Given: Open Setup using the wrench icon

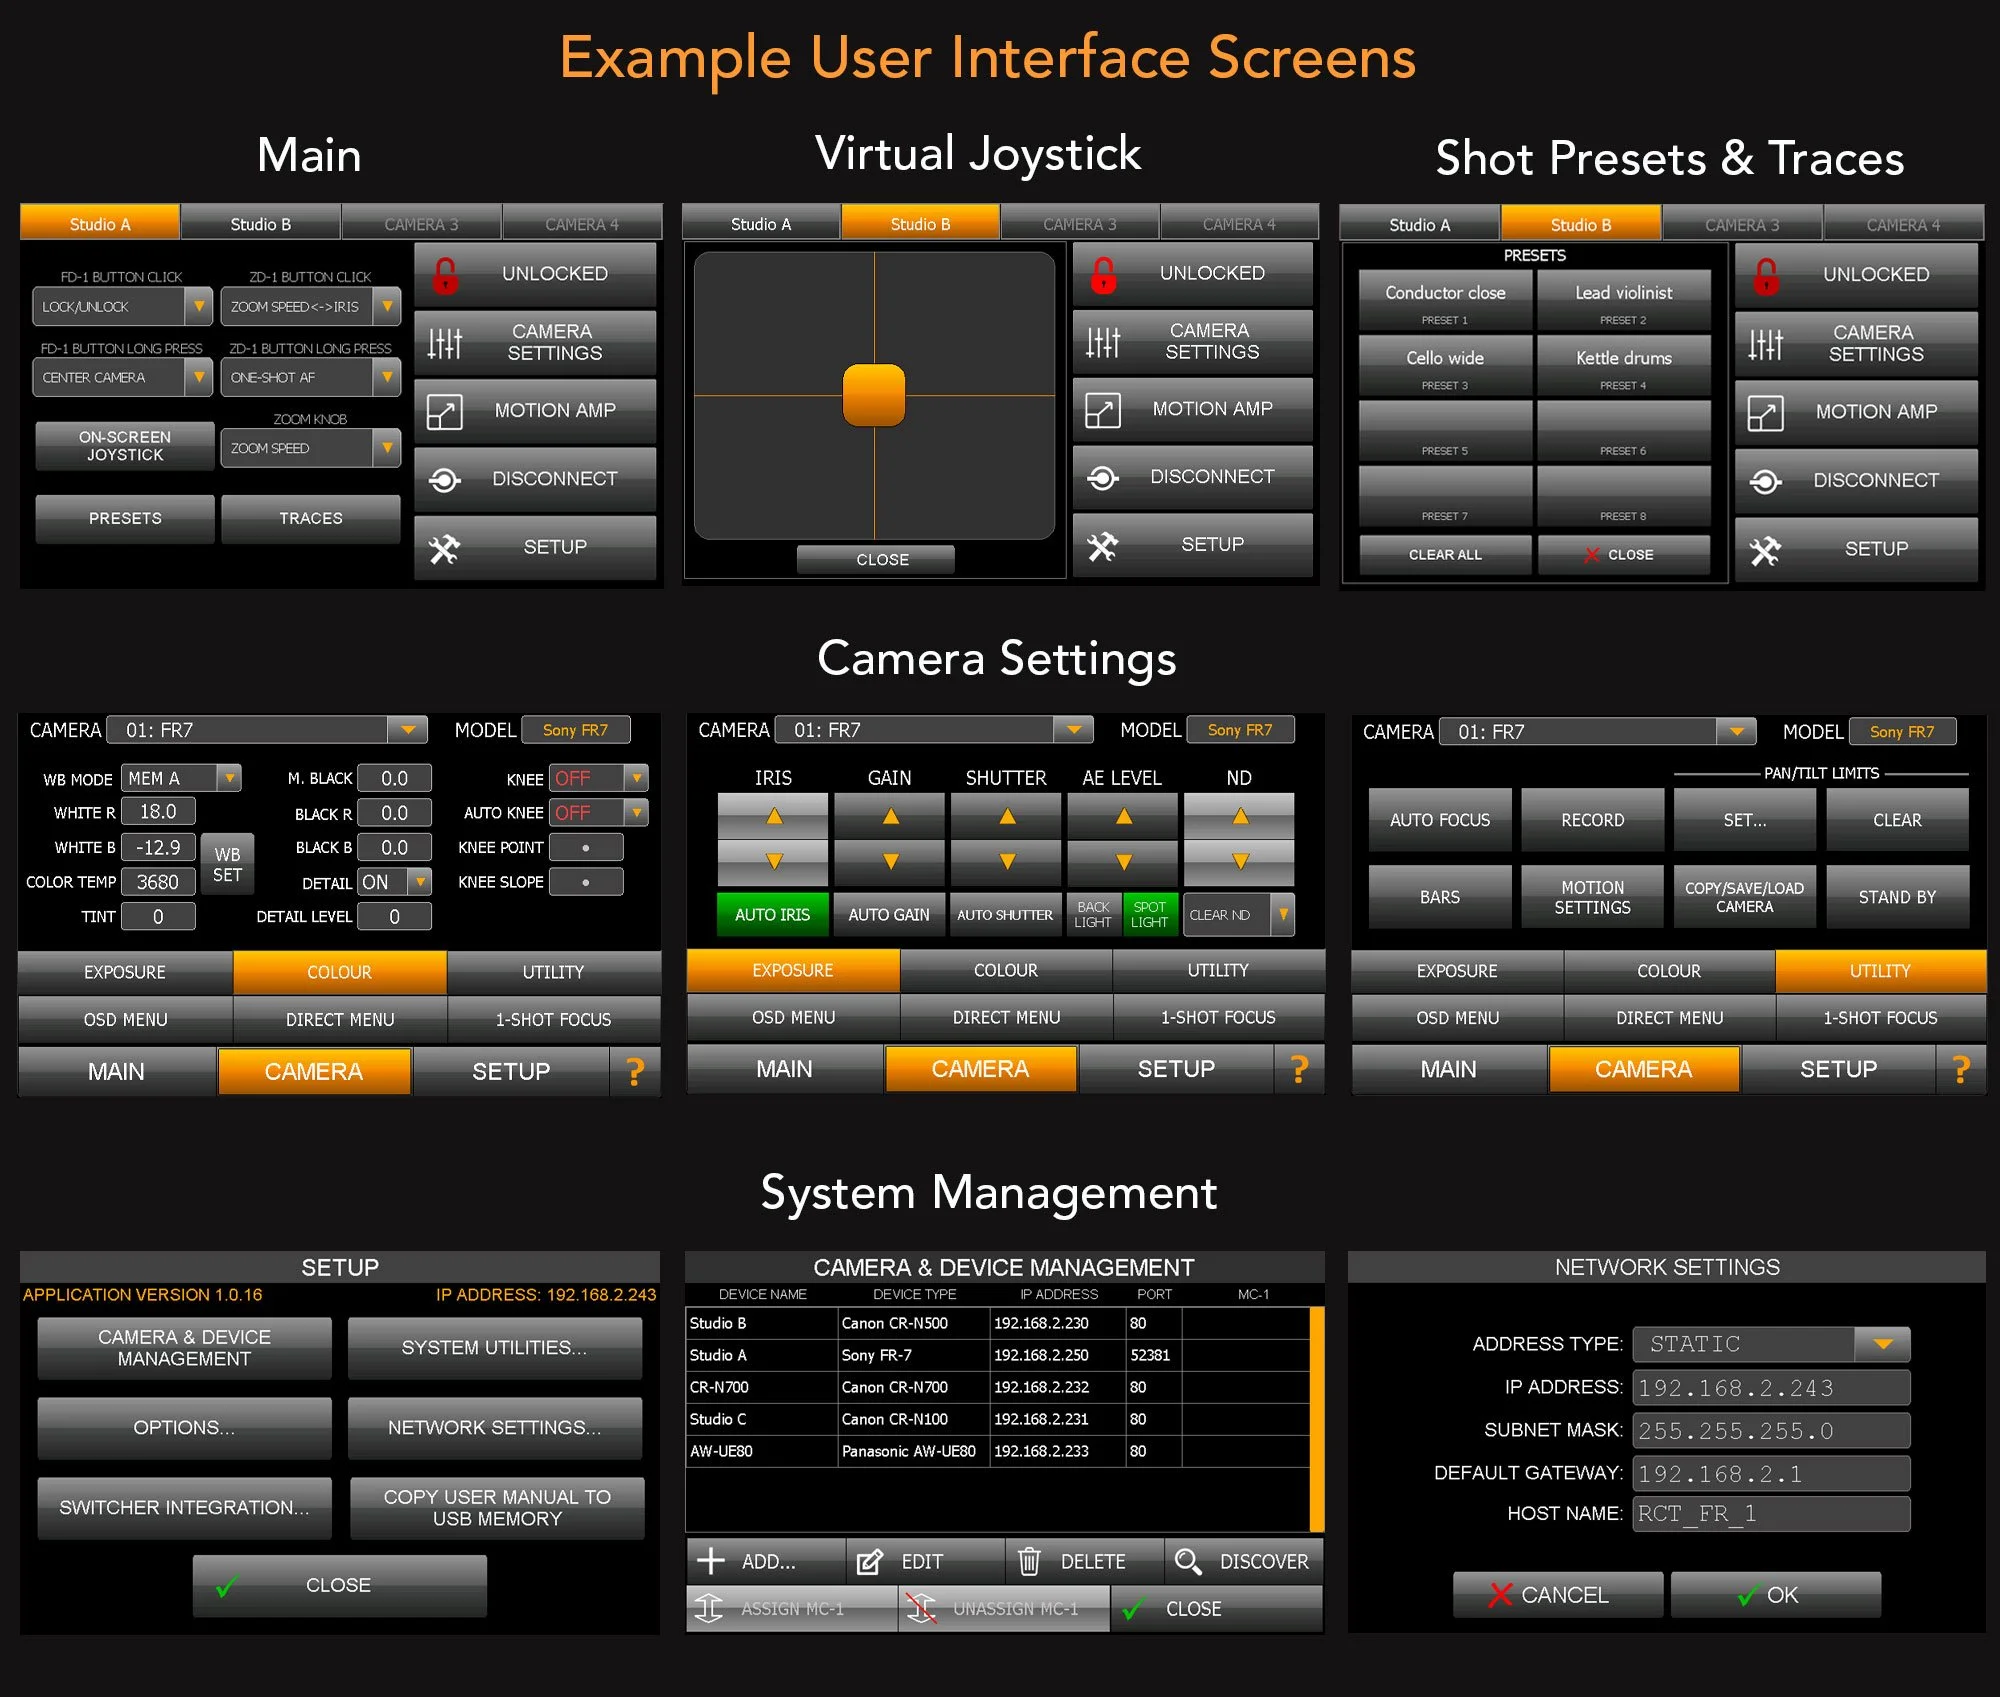Looking at the screenshot, I should point(443,547).
